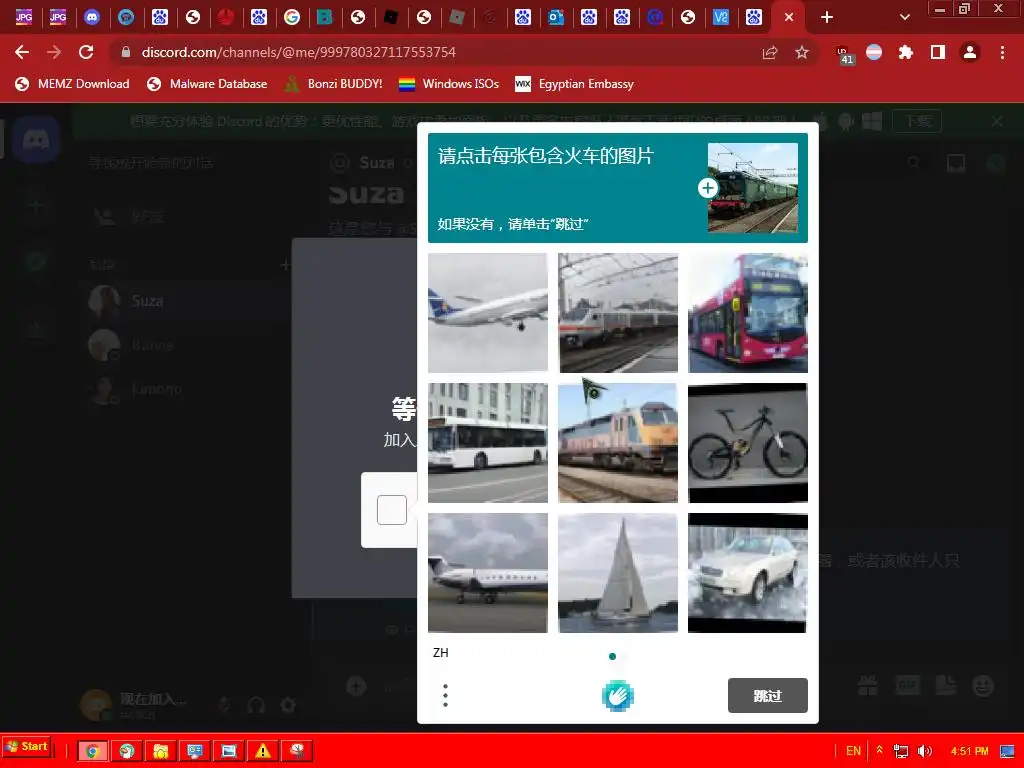Select the white airplane taking off image

pos(488,313)
